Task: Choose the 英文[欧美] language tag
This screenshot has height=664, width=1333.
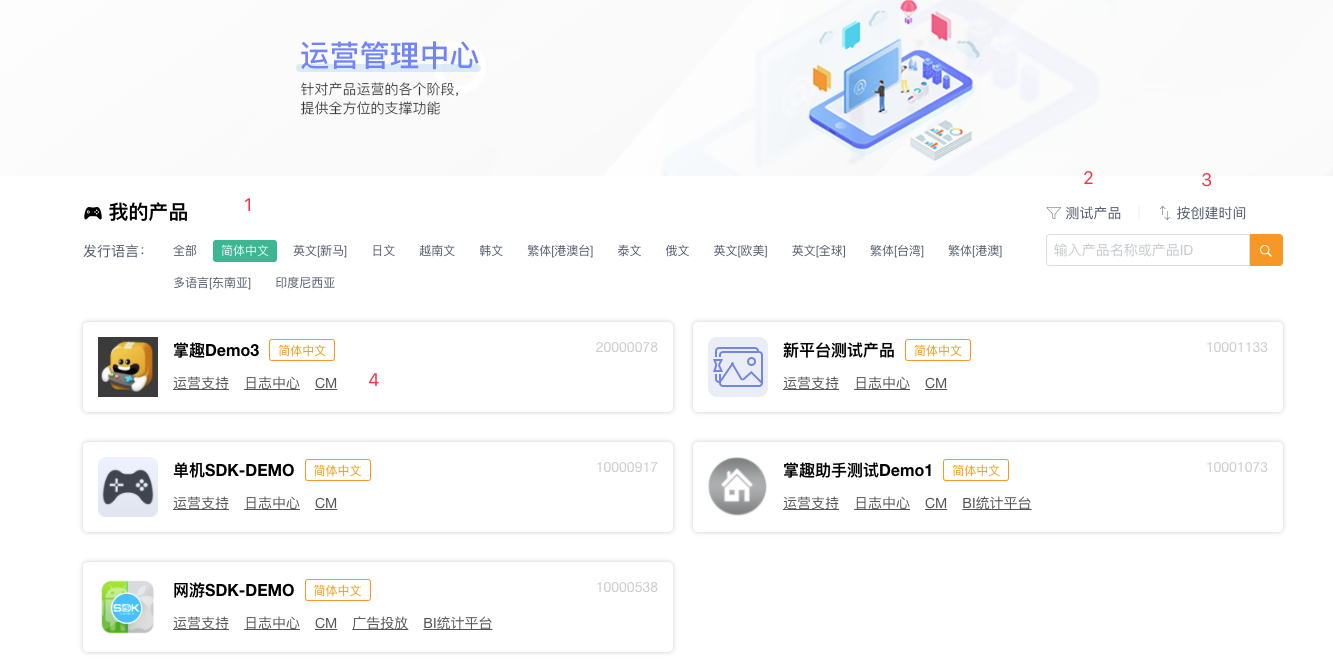Action: coord(740,251)
